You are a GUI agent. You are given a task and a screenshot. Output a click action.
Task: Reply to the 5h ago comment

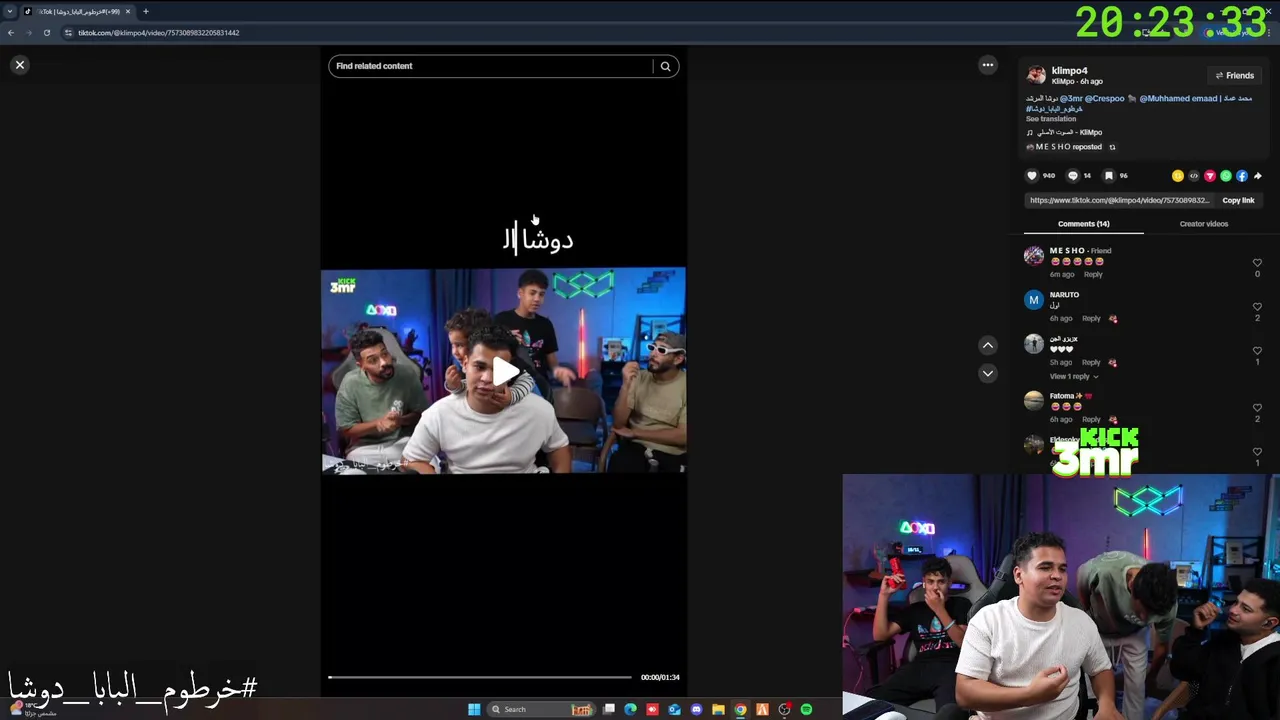click(x=1091, y=362)
